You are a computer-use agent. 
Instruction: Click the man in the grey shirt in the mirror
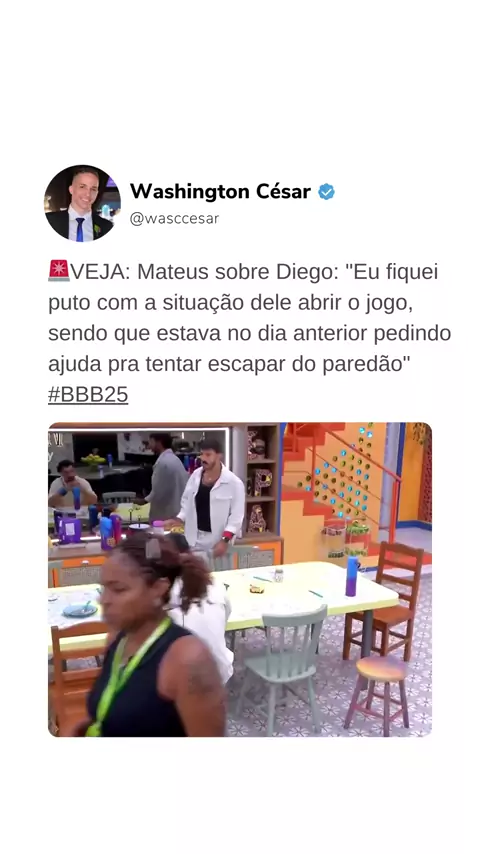pos(165,478)
